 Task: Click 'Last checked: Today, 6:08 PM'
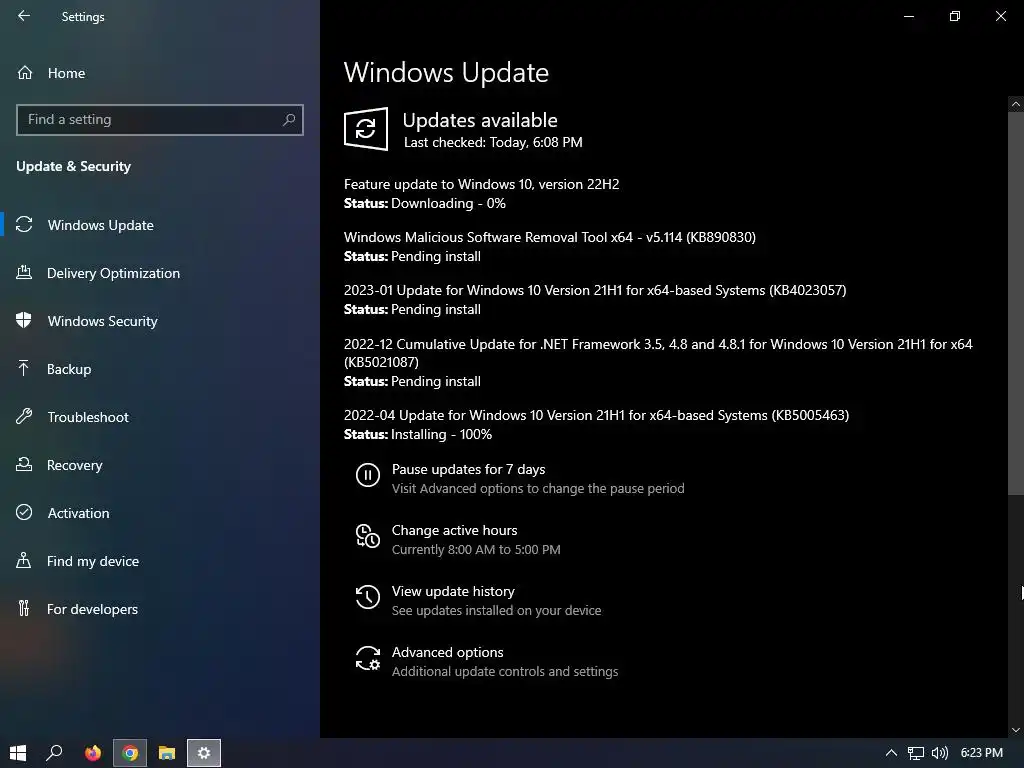pos(493,142)
